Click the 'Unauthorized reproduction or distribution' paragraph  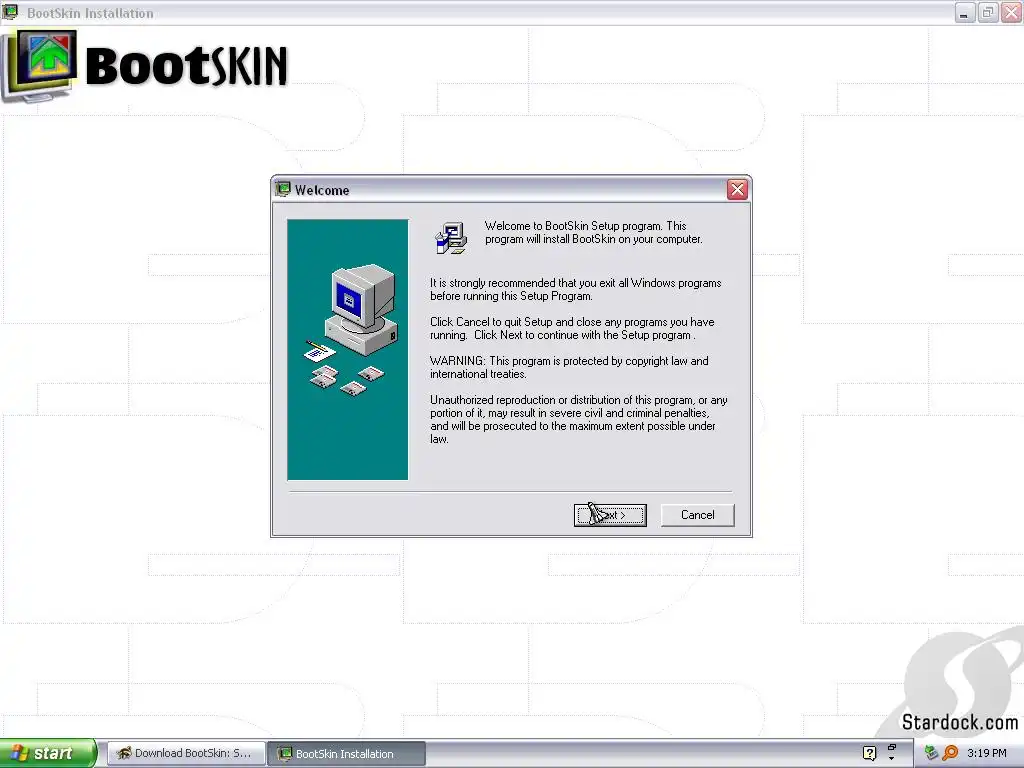[579, 419]
